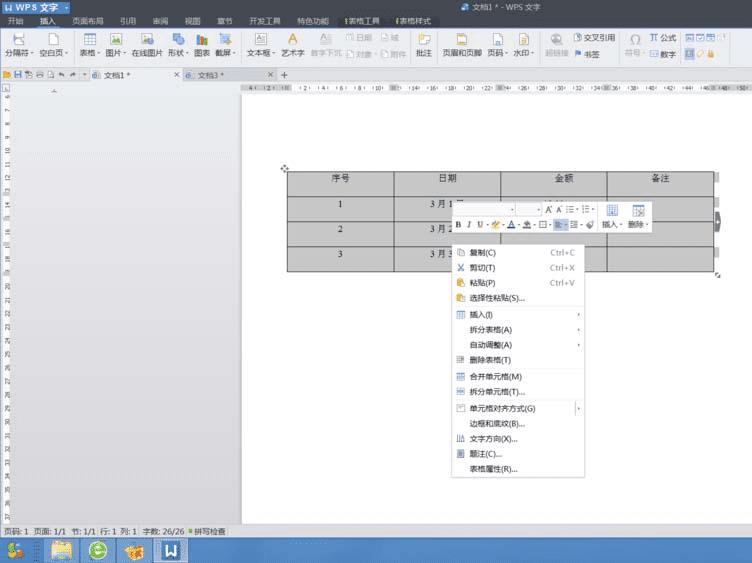Viewport: 752px width, 563px height.
Task: Click font color A in mini toolbar
Action: [511, 224]
